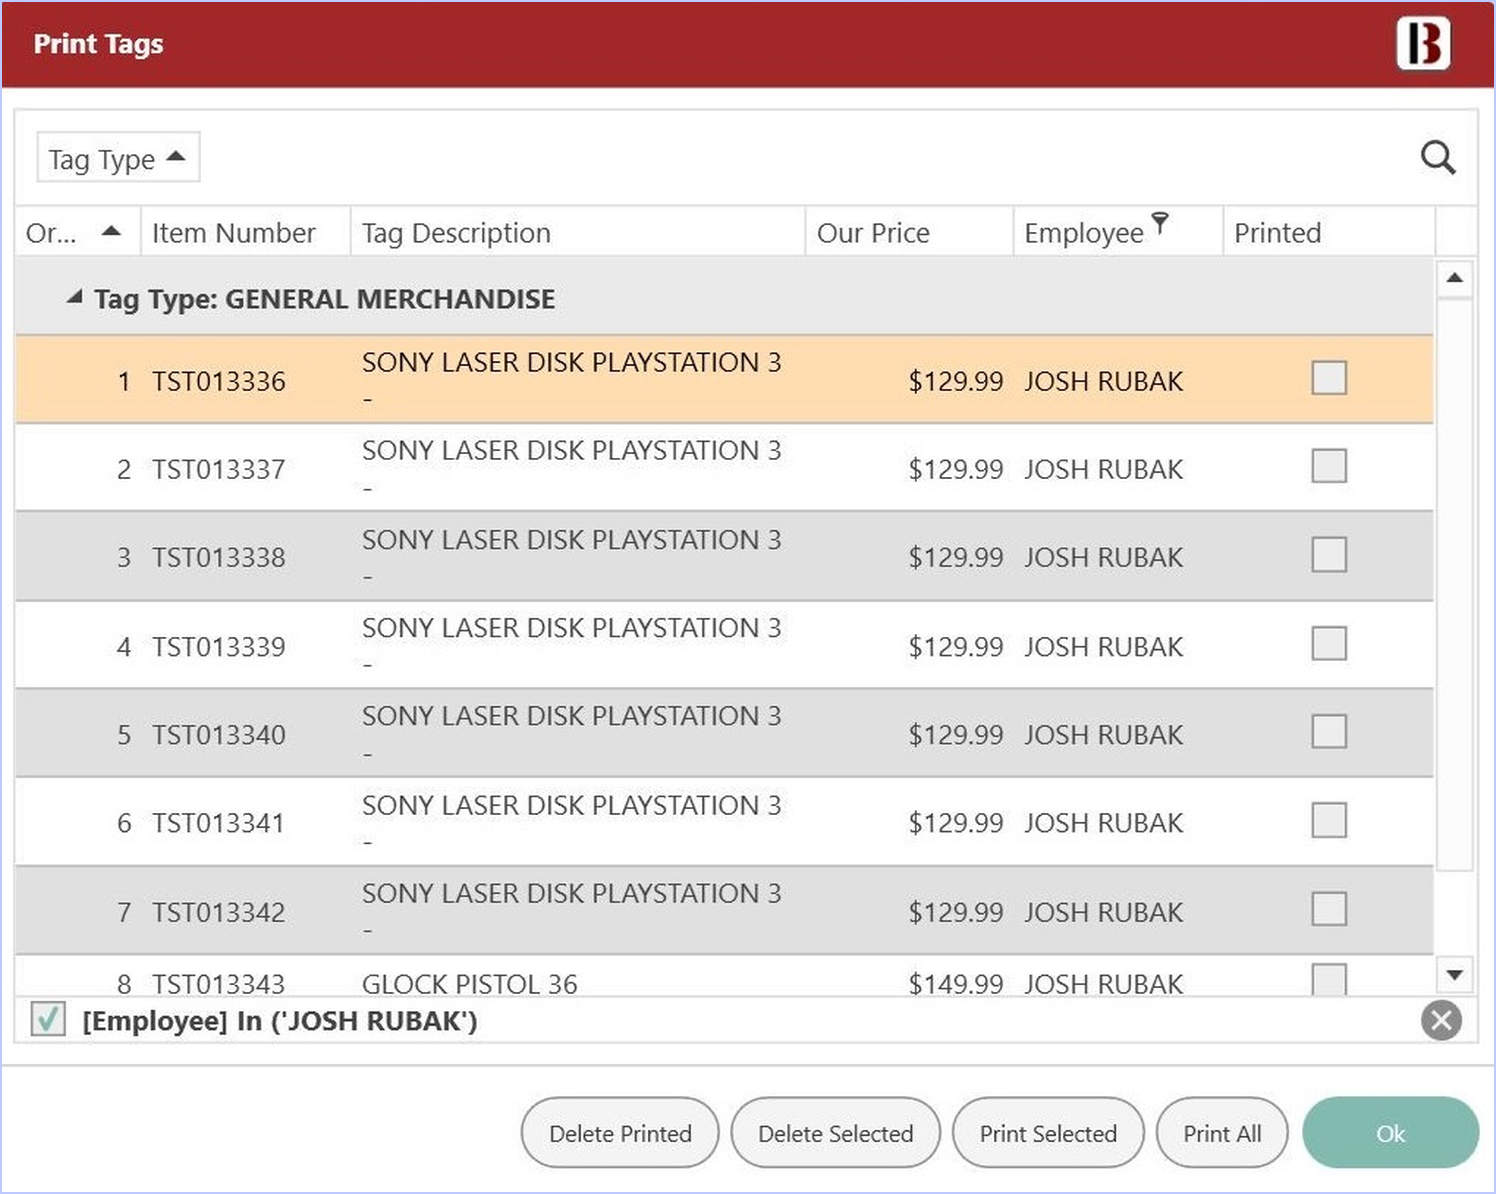Check Printed box for TST013341
This screenshot has height=1194, width=1496.
point(1329,820)
